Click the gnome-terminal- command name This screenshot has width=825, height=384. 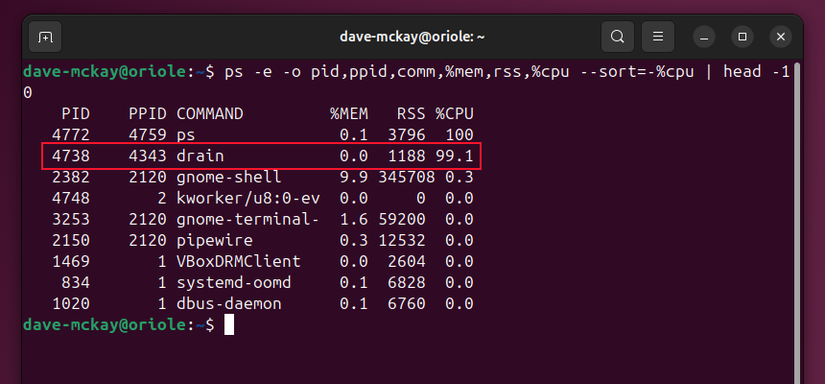click(248, 220)
